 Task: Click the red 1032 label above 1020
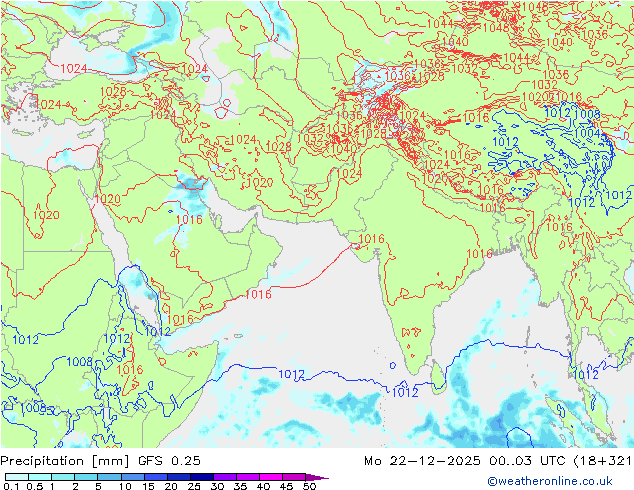pyautogui.click(x=544, y=84)
